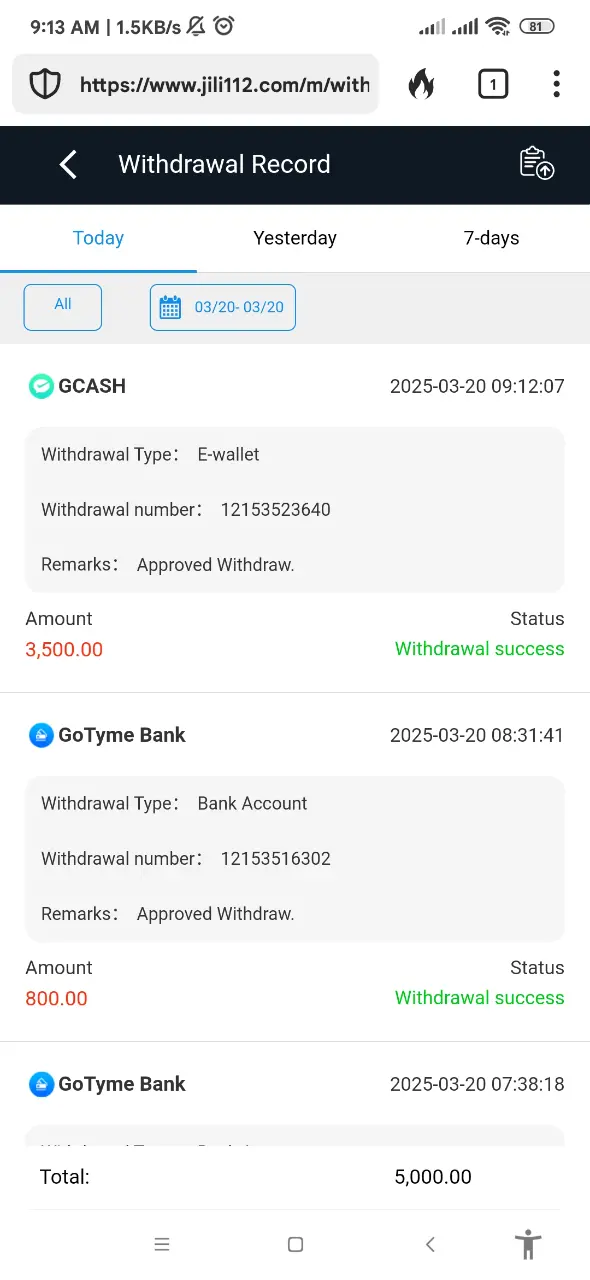Tap the Android system back chevron

(x=430, y=1245)
